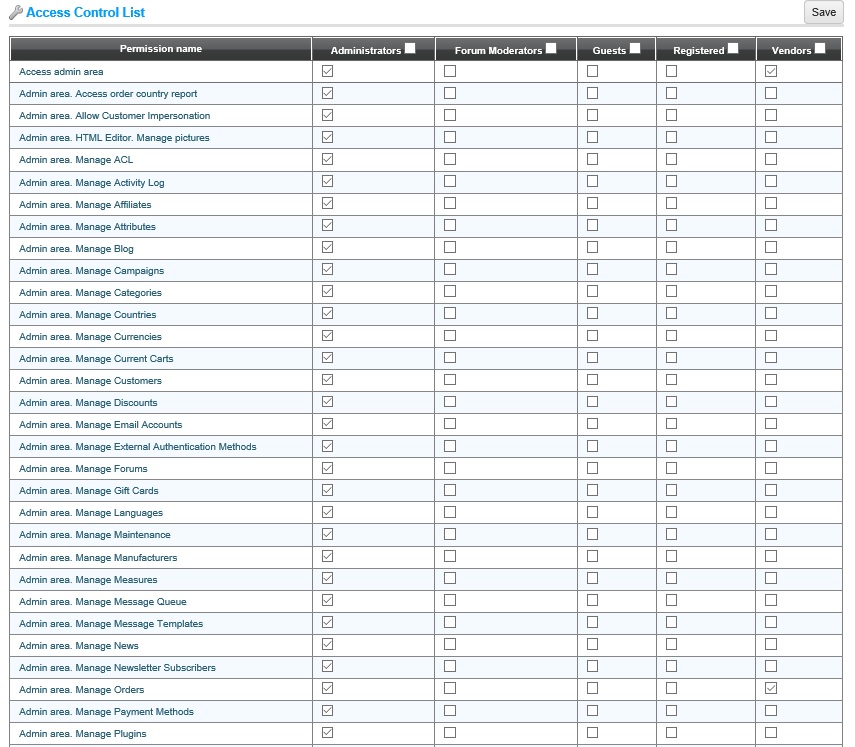855x747 pixels.
Task: Click the 'Admin area. Manage Gift Cards' label
Action: coord(88,491)
